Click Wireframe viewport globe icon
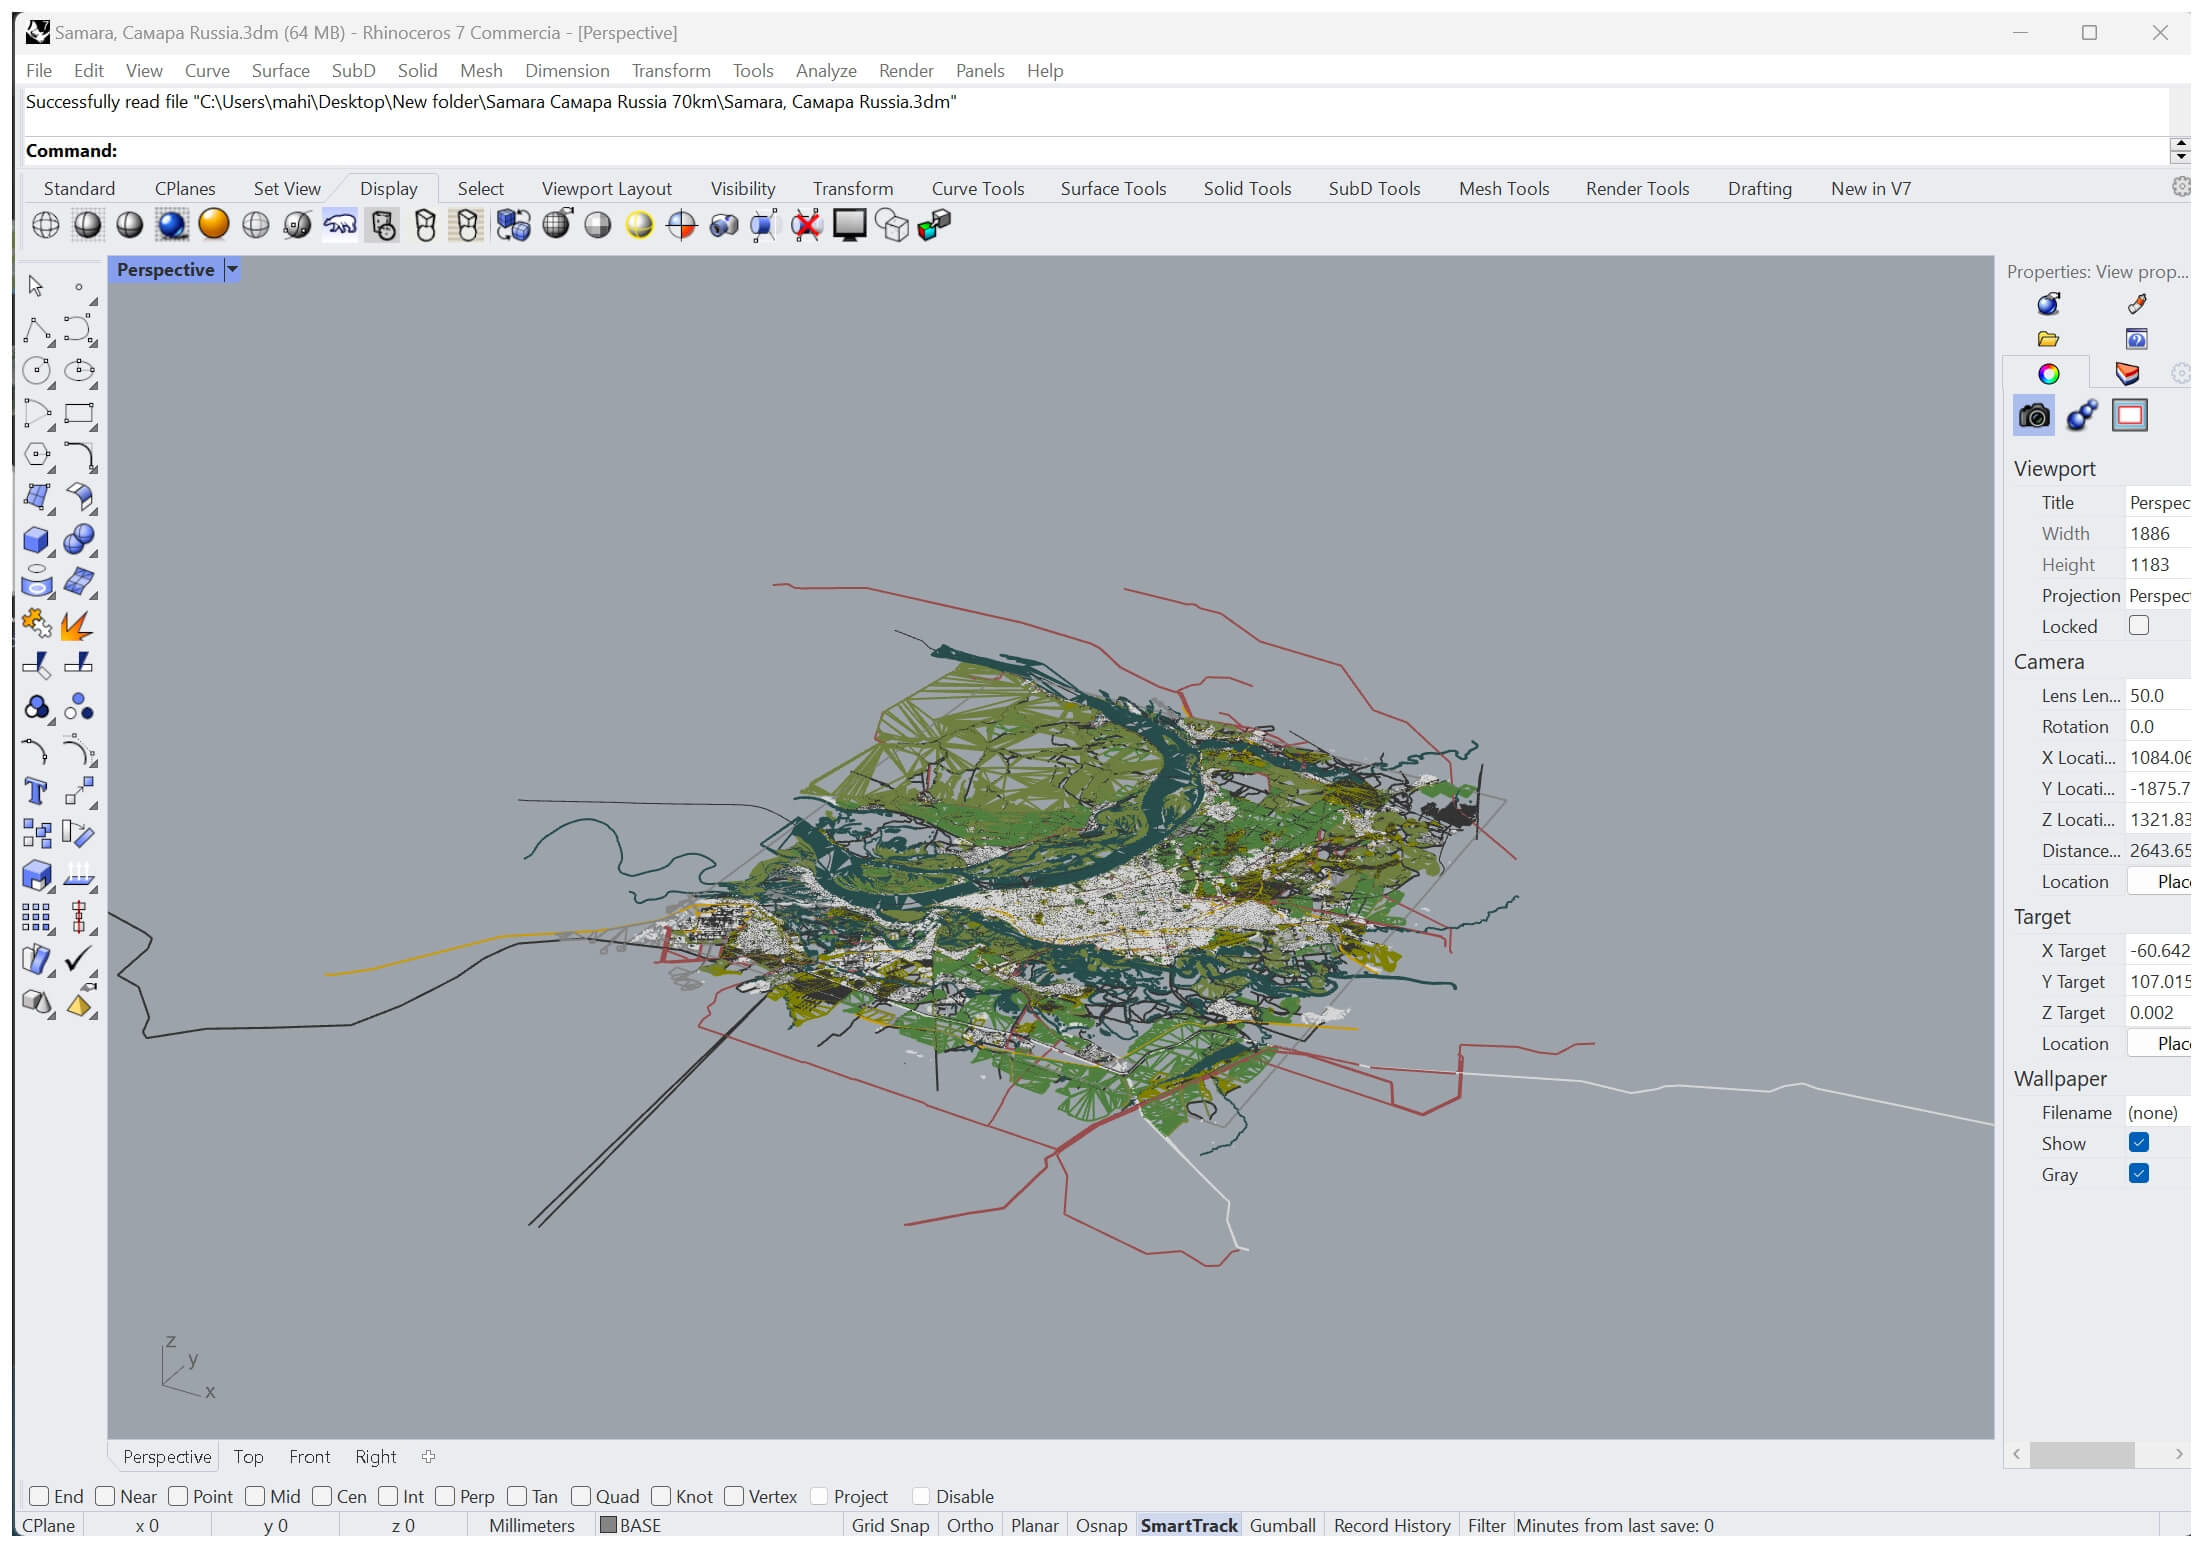This screenshot has width=2200, height=1545. (45, 225)
